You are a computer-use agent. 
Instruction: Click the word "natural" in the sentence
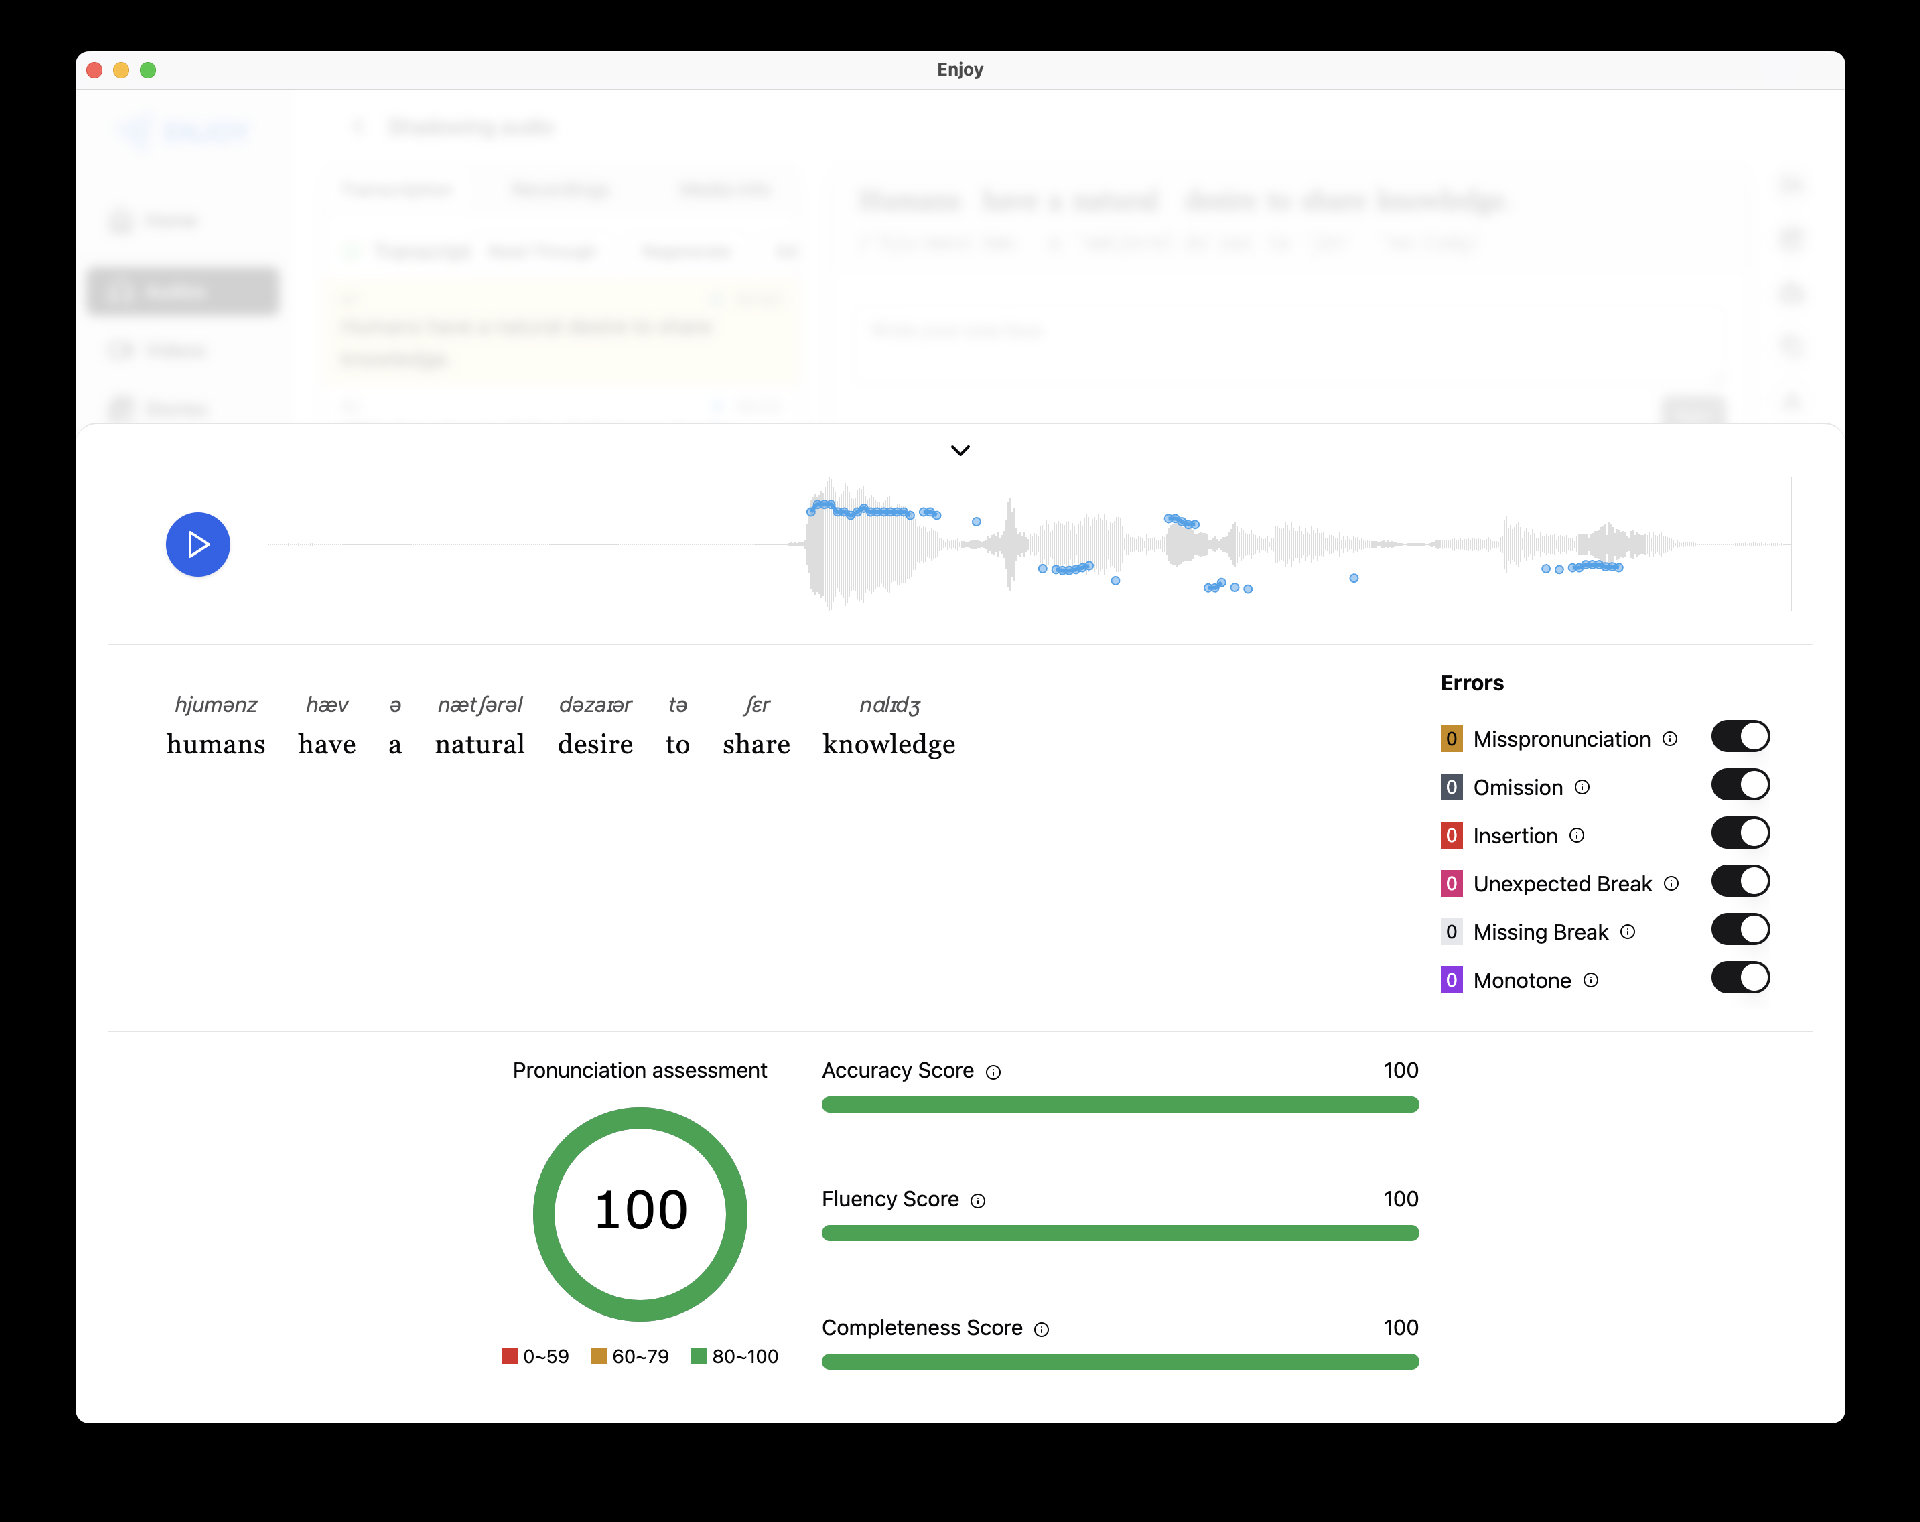479,744
